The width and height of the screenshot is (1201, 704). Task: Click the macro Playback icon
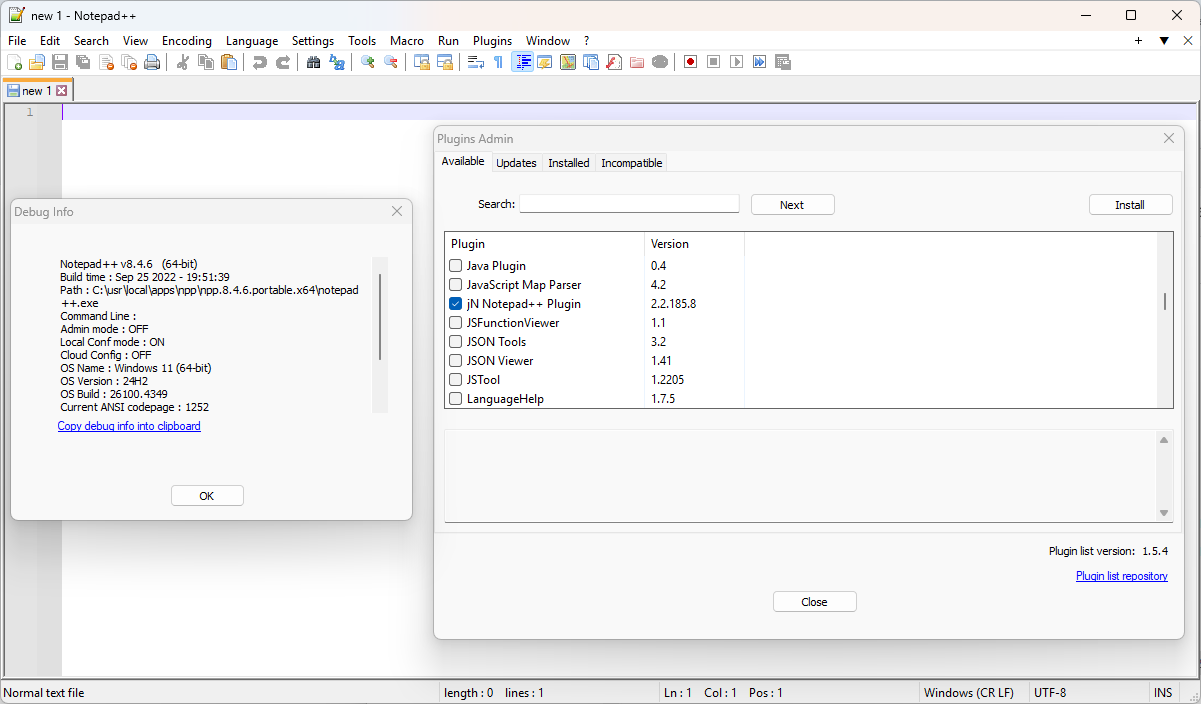(x=737, y=62)
